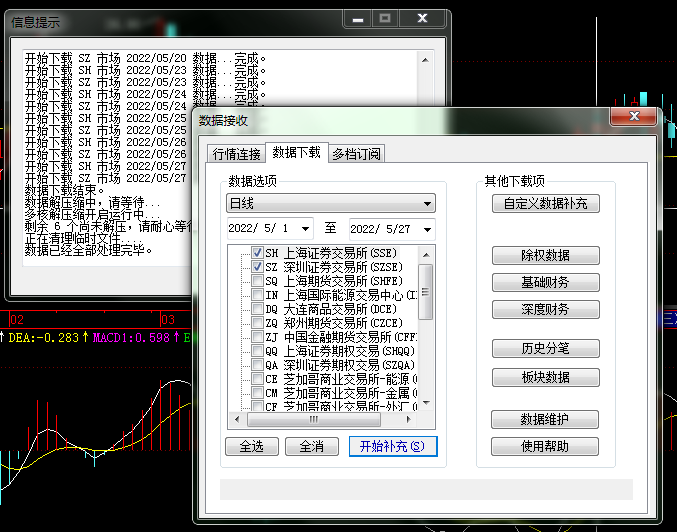This screenshot has width=677, height=532.
Task: Click exchange list scroll up arrow
Action: point(426,255)
